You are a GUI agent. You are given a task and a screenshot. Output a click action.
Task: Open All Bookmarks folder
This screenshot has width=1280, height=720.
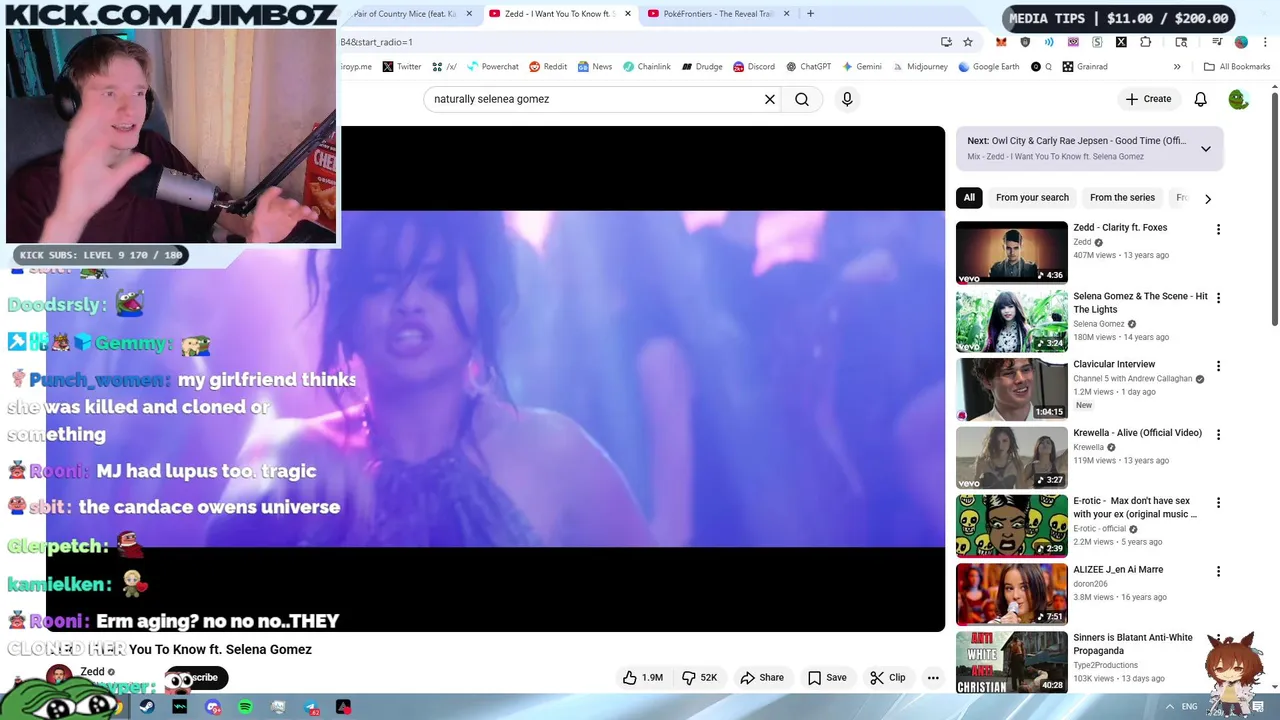pyautogui.click(x=1237, y=67)
